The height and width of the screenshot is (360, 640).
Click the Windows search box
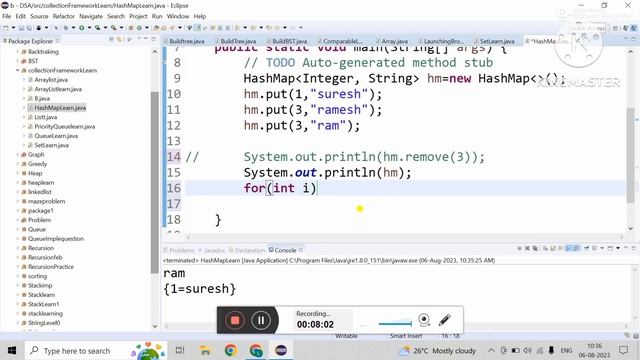click(96, 351)
